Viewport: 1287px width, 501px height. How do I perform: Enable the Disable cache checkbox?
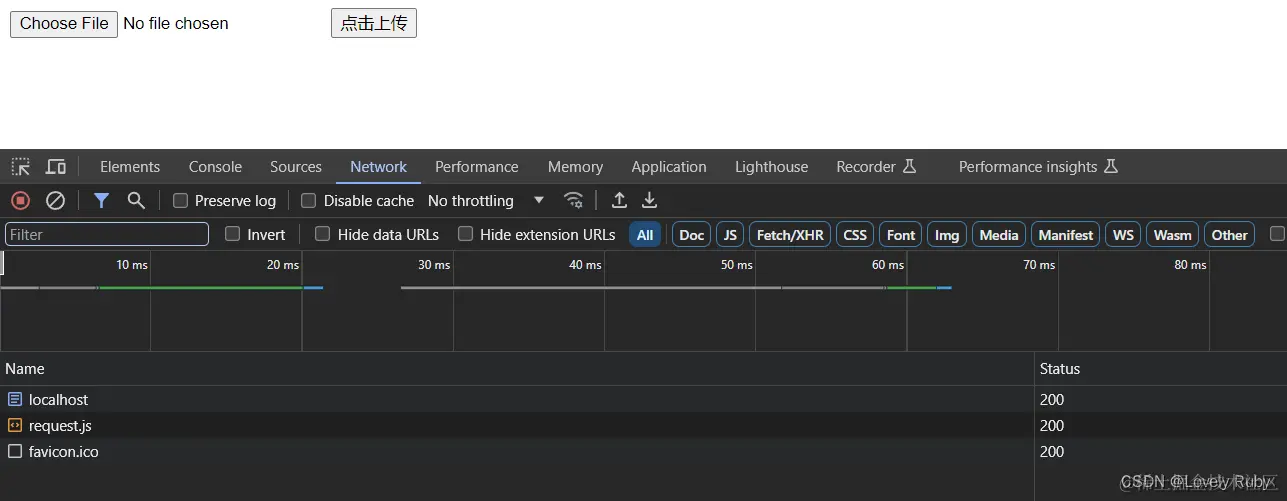(309, 200)
